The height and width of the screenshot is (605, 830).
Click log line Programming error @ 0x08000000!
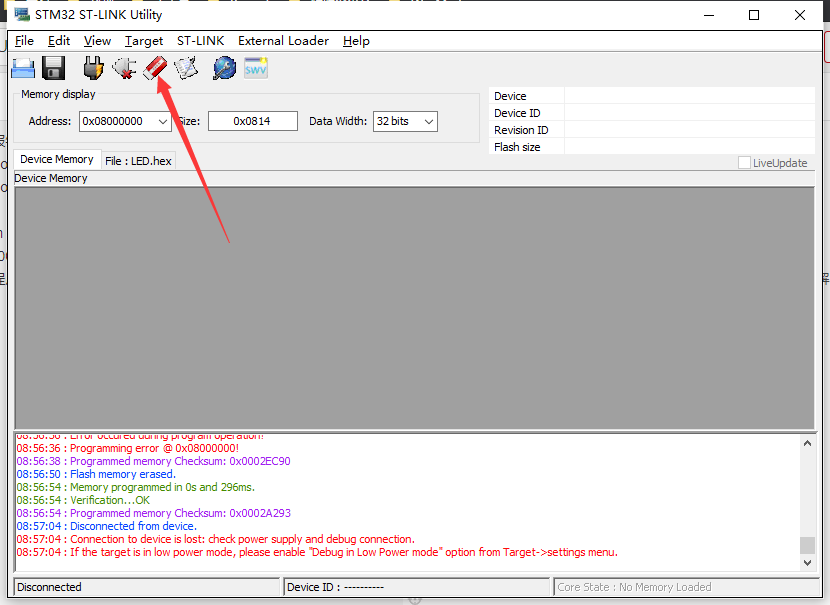[128, 448]
